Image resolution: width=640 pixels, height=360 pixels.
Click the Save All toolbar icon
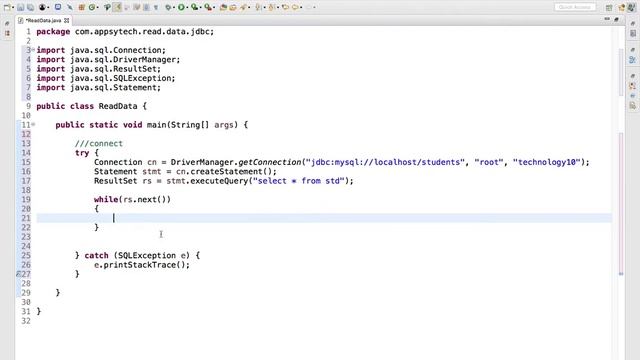(30, 7)
